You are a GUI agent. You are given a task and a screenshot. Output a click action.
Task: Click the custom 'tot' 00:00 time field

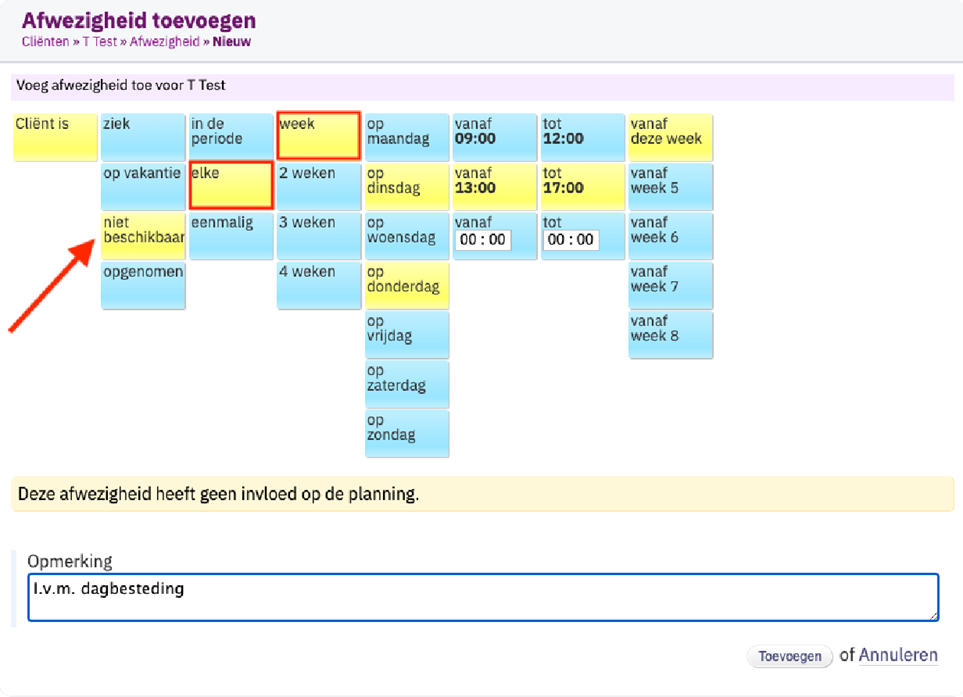pos(571,239)
